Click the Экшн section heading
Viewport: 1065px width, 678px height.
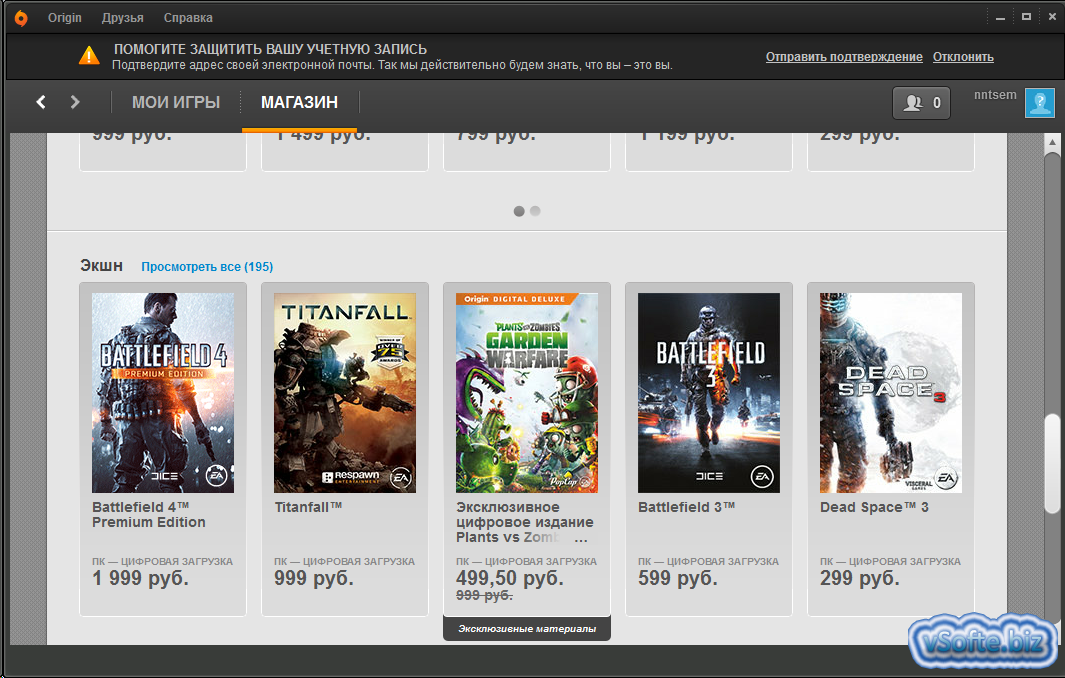point(101,266)
